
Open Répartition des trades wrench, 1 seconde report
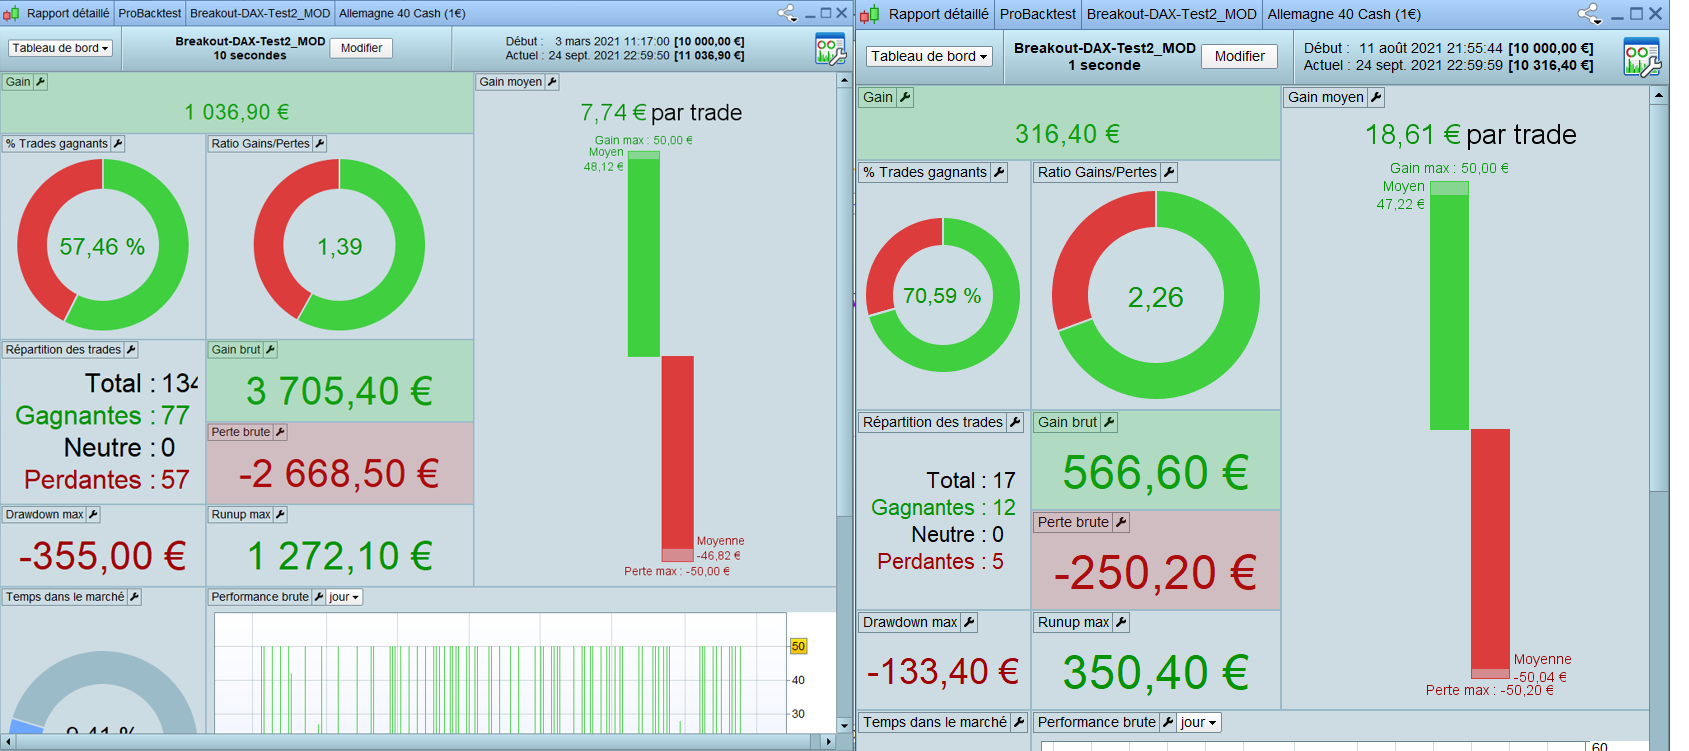[x=1015, y=422]
